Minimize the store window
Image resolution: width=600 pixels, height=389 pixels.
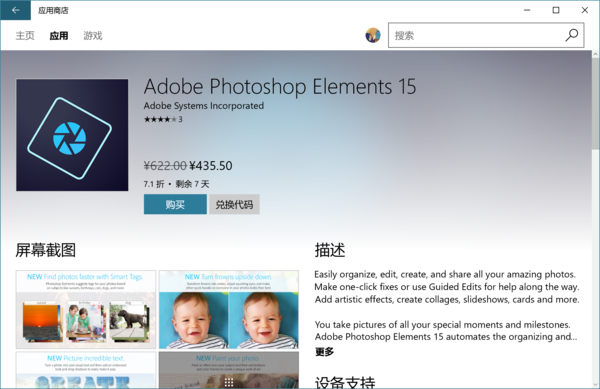(x=527, y=10)
